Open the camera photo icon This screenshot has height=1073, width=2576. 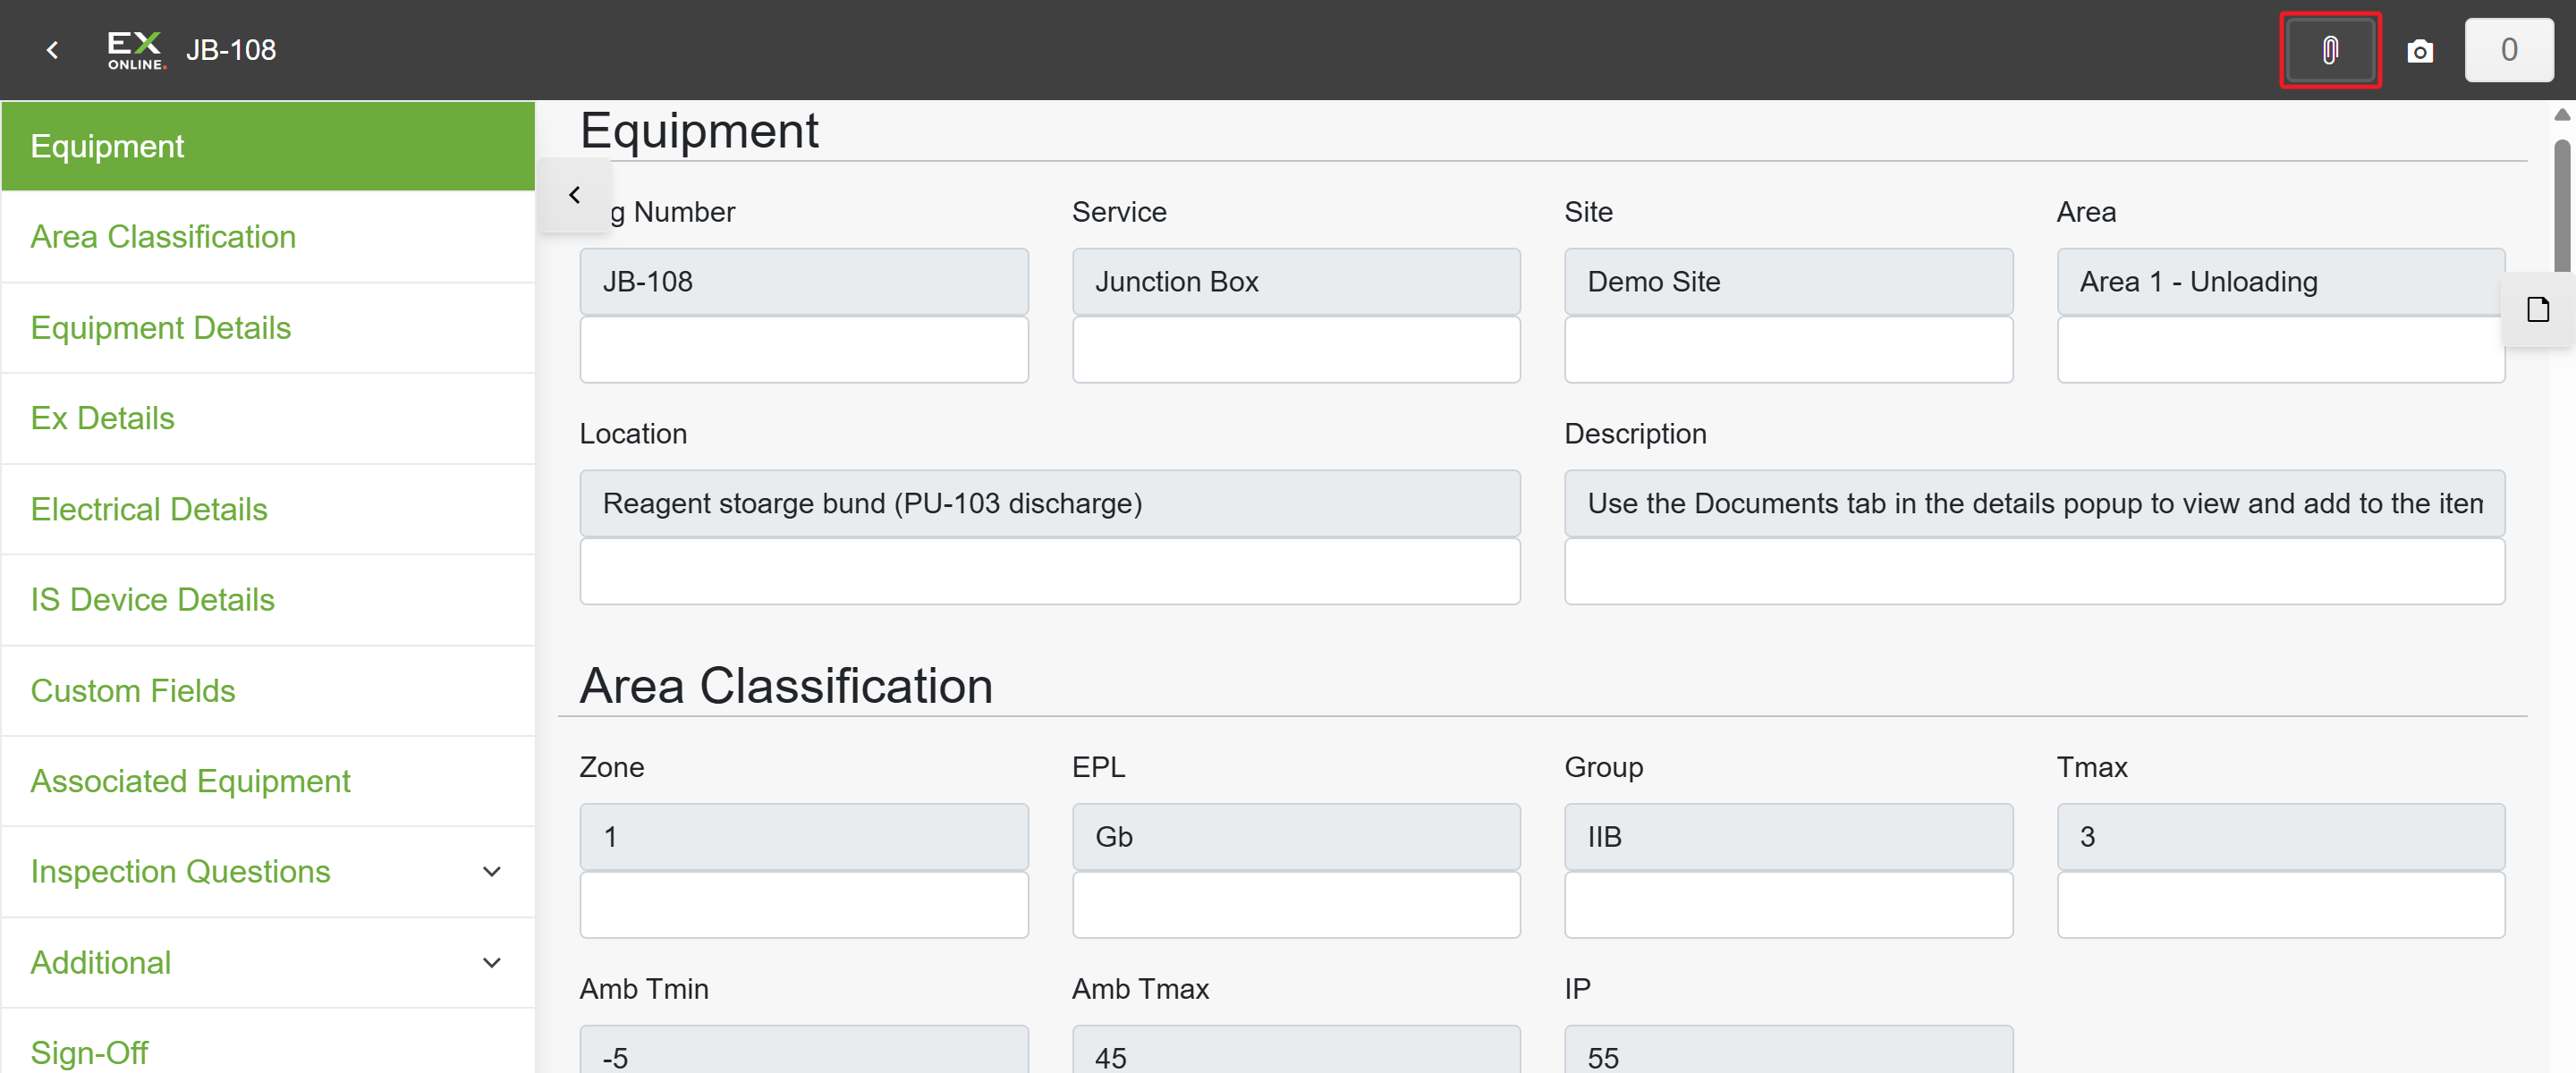coord(2420,51)
